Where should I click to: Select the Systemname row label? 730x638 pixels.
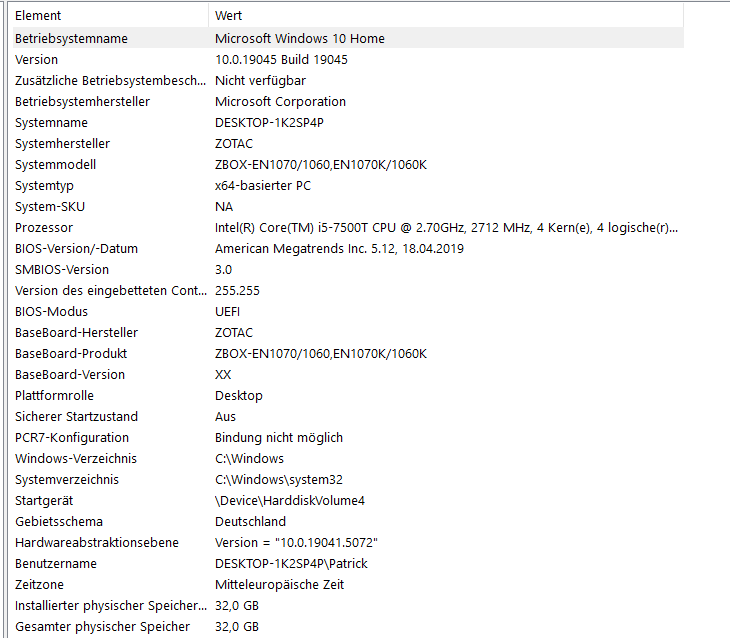click(x=51, y=122)
